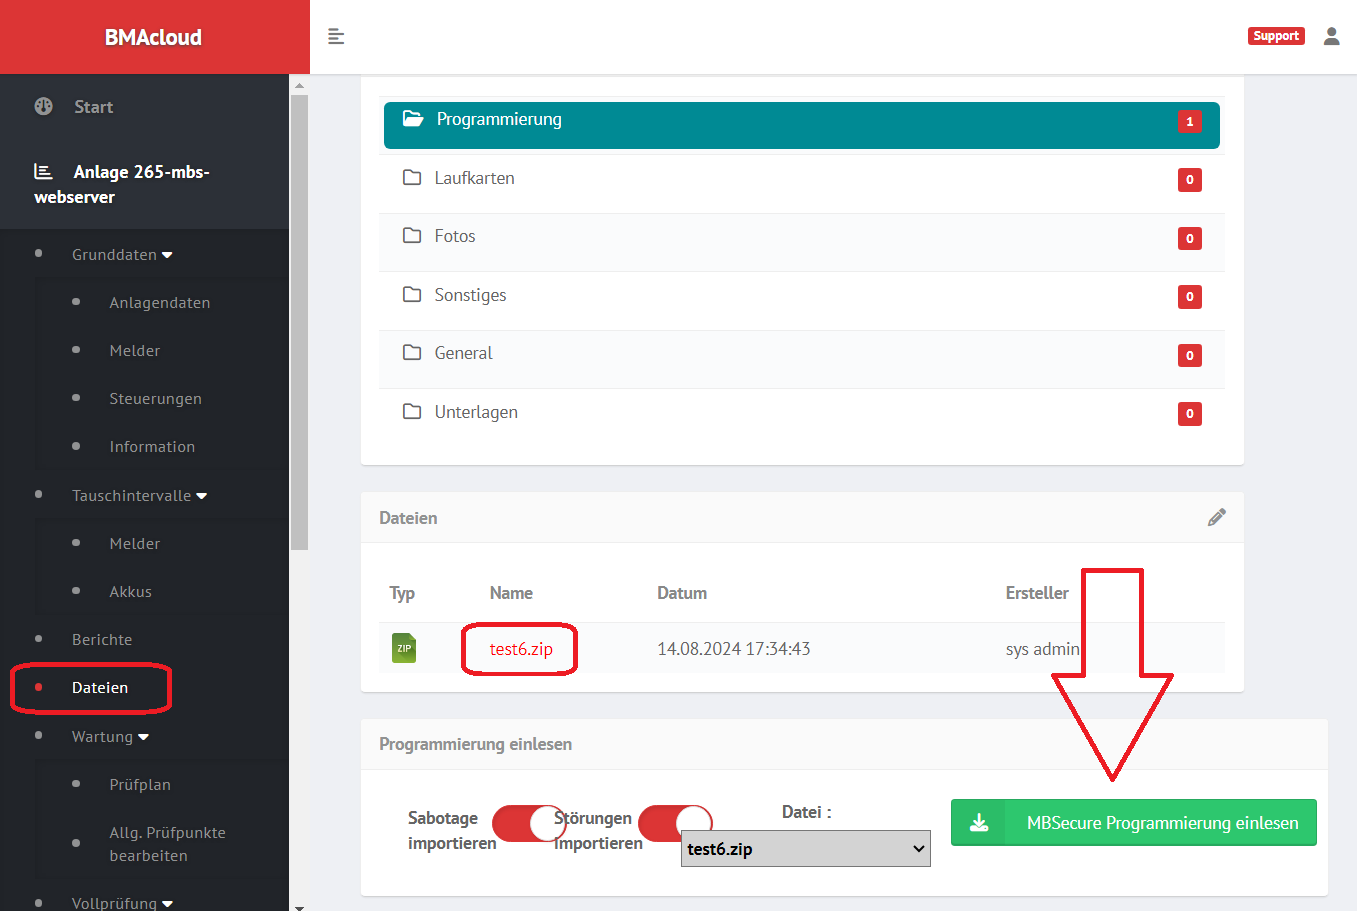1357x911 pixels.
Task: Open Information in the sidebar
Action: click(152, 447)
